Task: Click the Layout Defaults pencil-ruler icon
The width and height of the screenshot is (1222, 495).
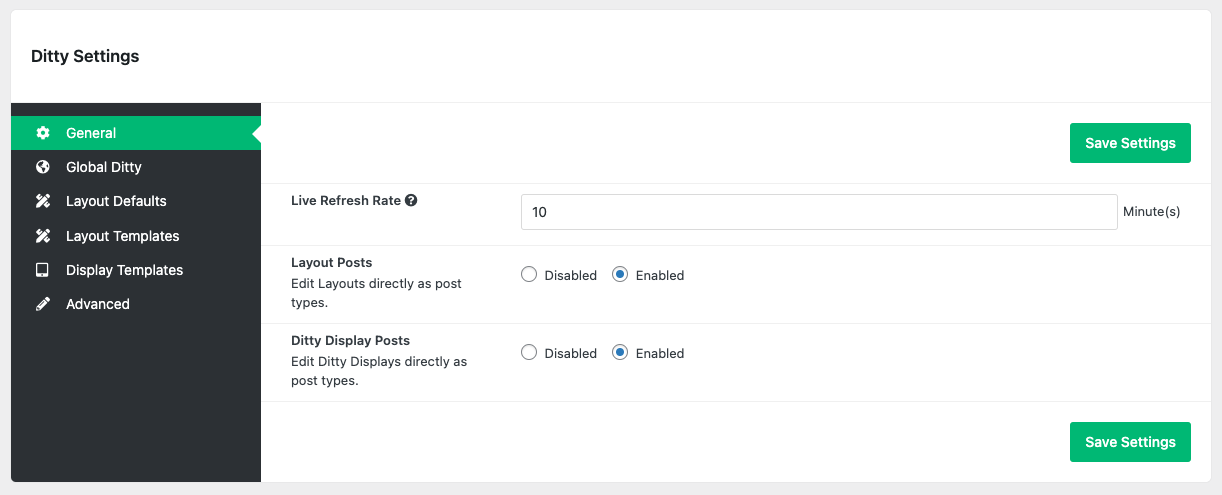Action: (x=43, y=201)
